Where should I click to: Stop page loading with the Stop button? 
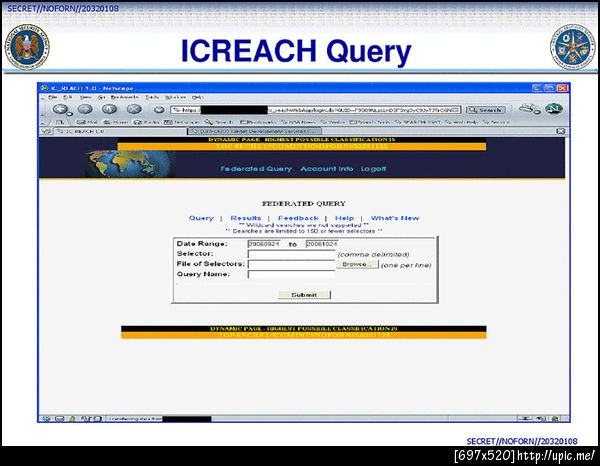point(134,109)
